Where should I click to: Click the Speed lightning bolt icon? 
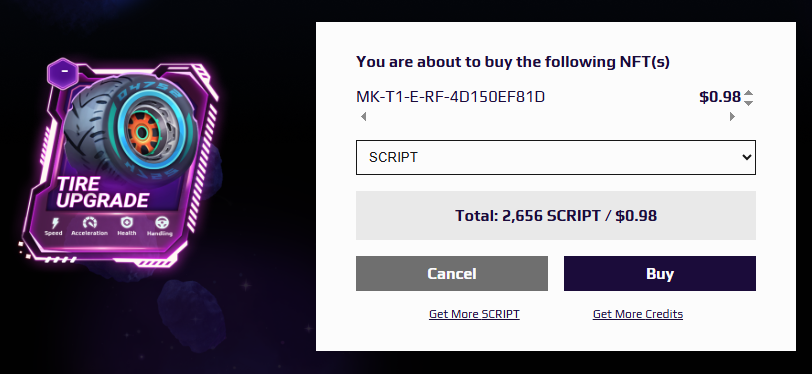click(x=54, y=223)
